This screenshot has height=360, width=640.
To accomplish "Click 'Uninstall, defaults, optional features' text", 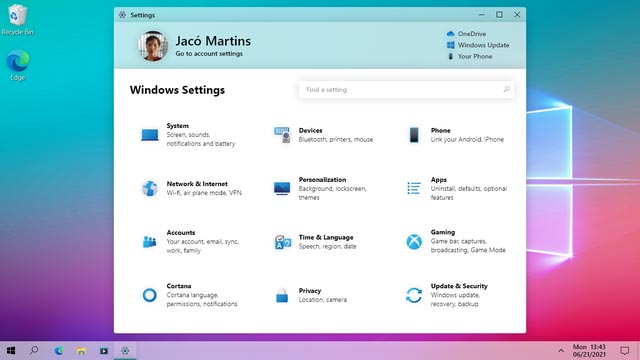I will coord(469,193).
